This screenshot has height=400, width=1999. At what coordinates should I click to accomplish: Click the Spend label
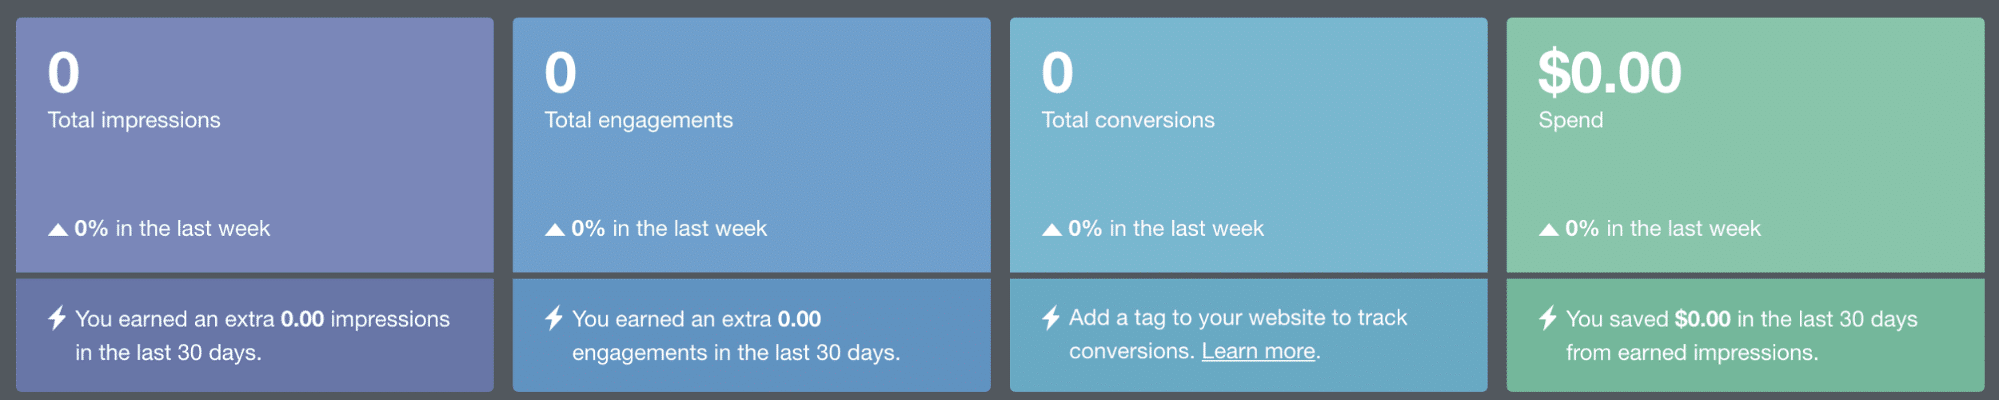tap(1570, 120)
